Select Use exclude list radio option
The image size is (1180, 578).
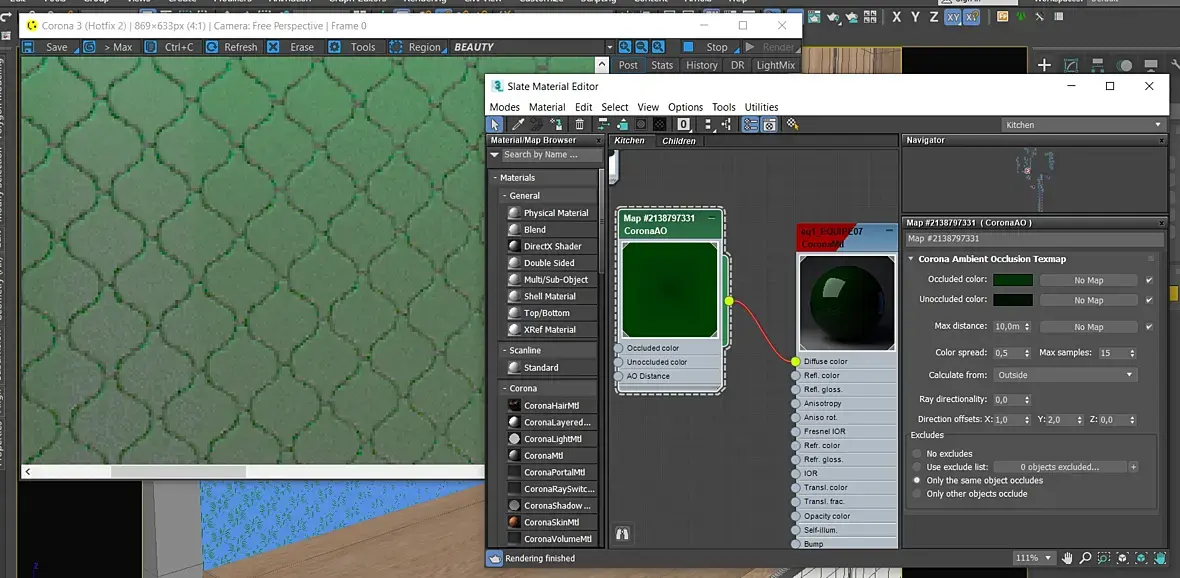pyautogui.click(x=917, y=467)
